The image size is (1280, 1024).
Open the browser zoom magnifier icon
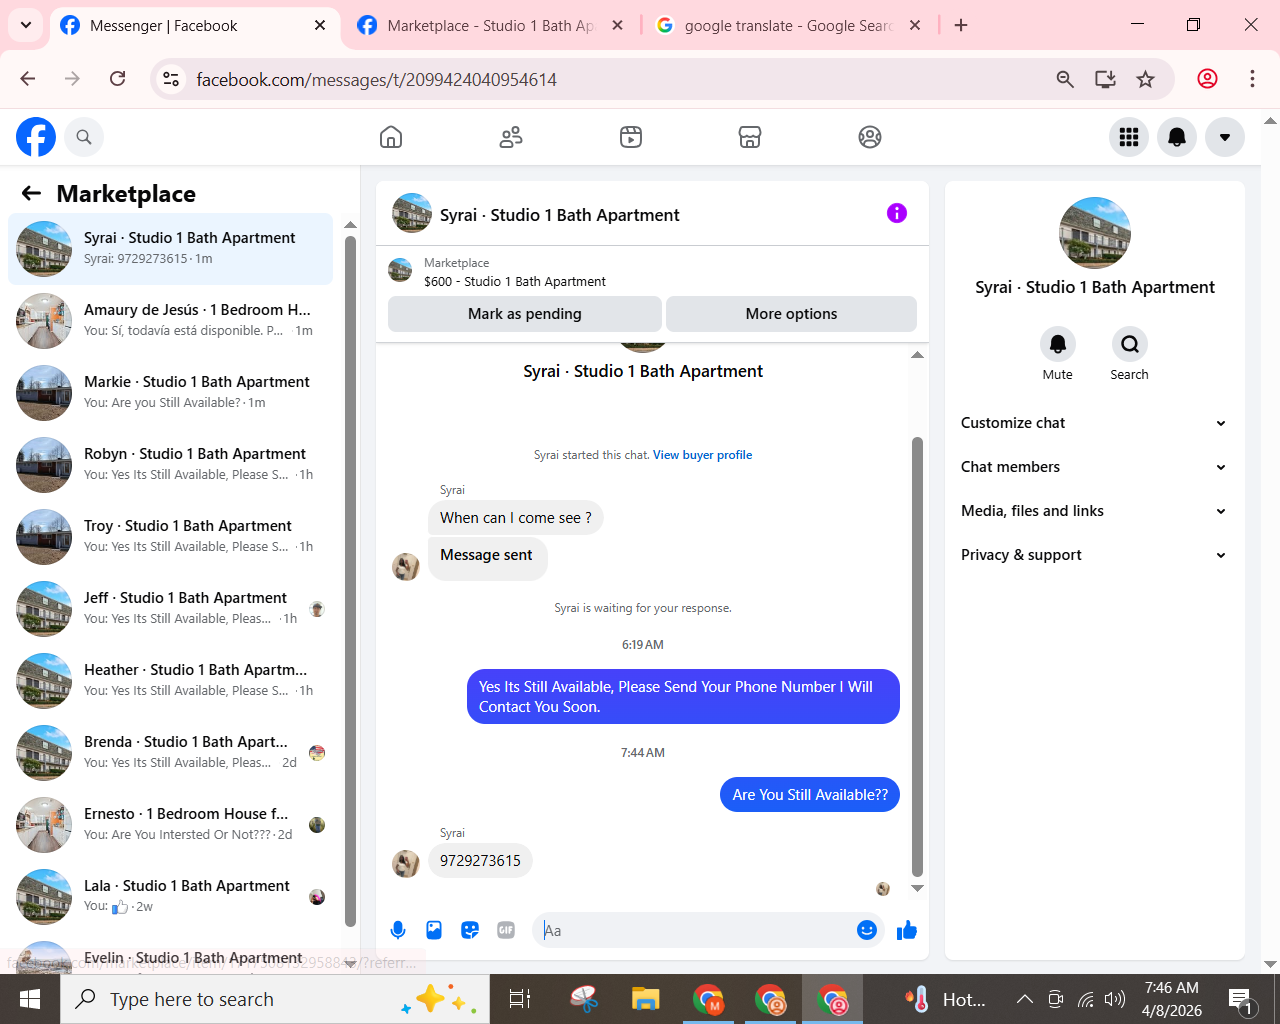click(x=1065, y=79)
